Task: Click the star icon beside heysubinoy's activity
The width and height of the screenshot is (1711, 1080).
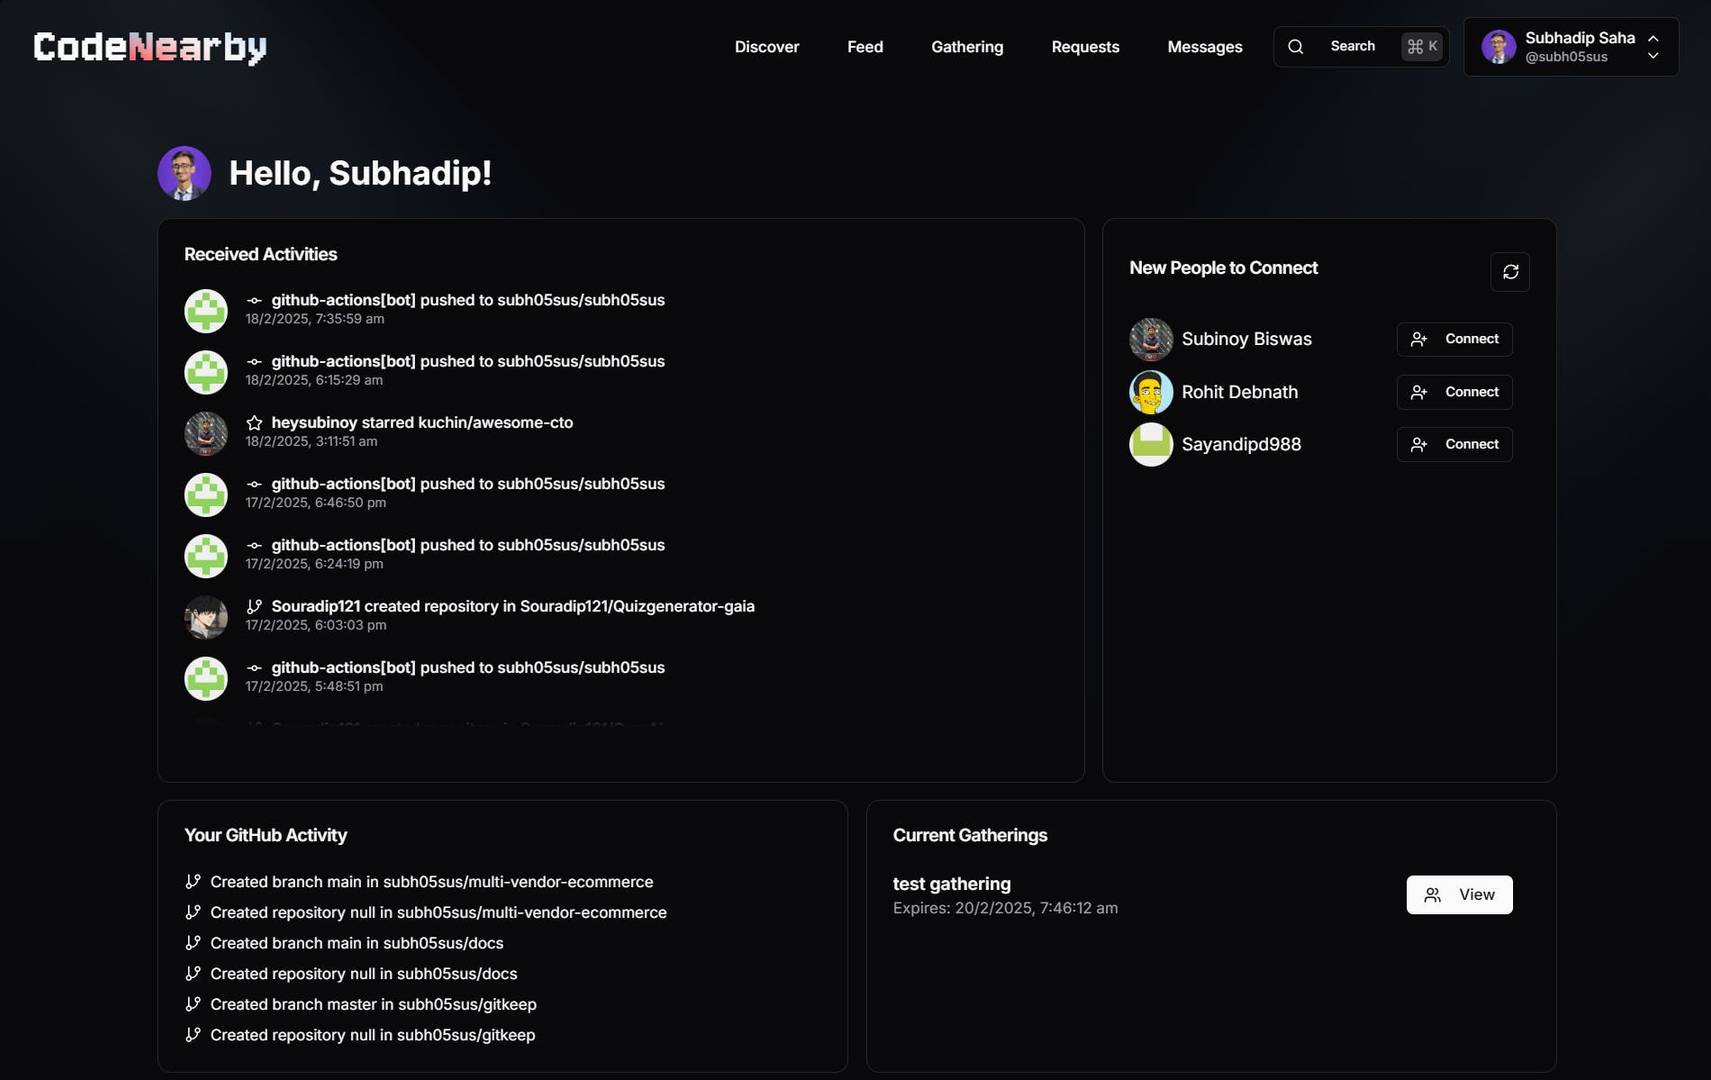Action: tap(255, 422)
